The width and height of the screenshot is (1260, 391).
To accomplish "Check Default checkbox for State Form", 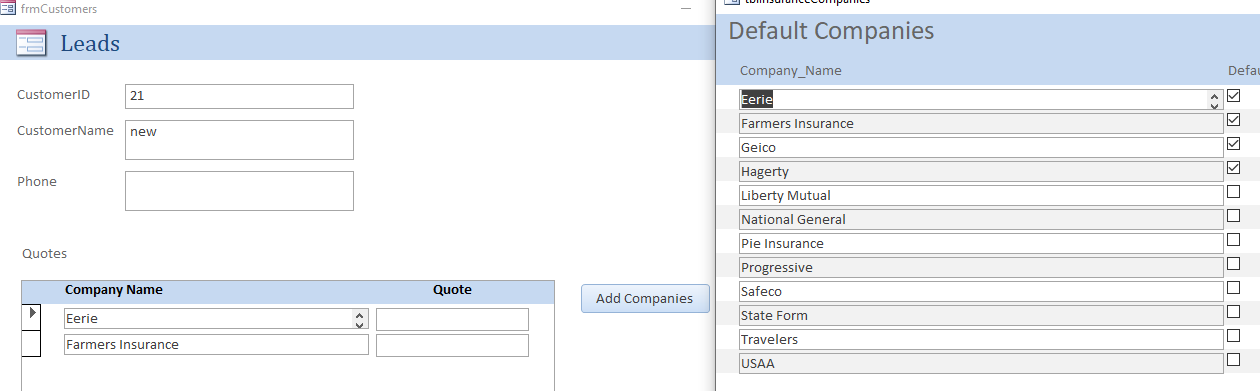I will 1233,312.
